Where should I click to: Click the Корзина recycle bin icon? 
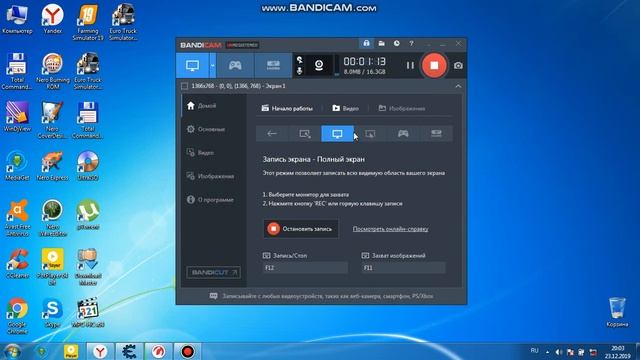[617, 312]
